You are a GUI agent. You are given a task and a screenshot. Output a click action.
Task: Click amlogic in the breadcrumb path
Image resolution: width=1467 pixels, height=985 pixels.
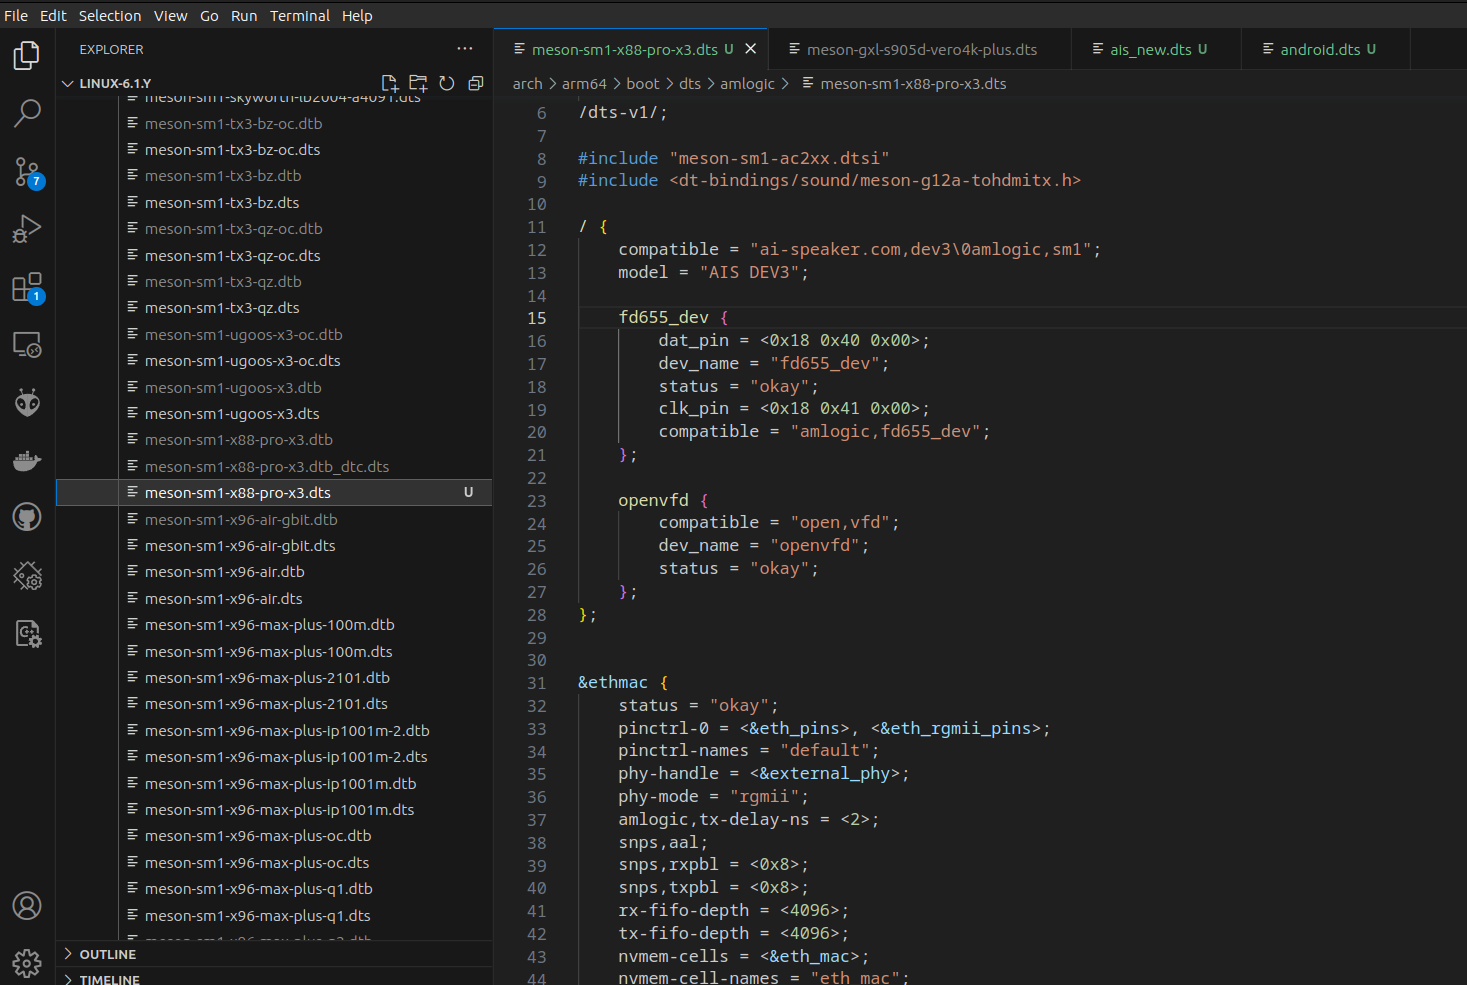(x=747, y=84)
